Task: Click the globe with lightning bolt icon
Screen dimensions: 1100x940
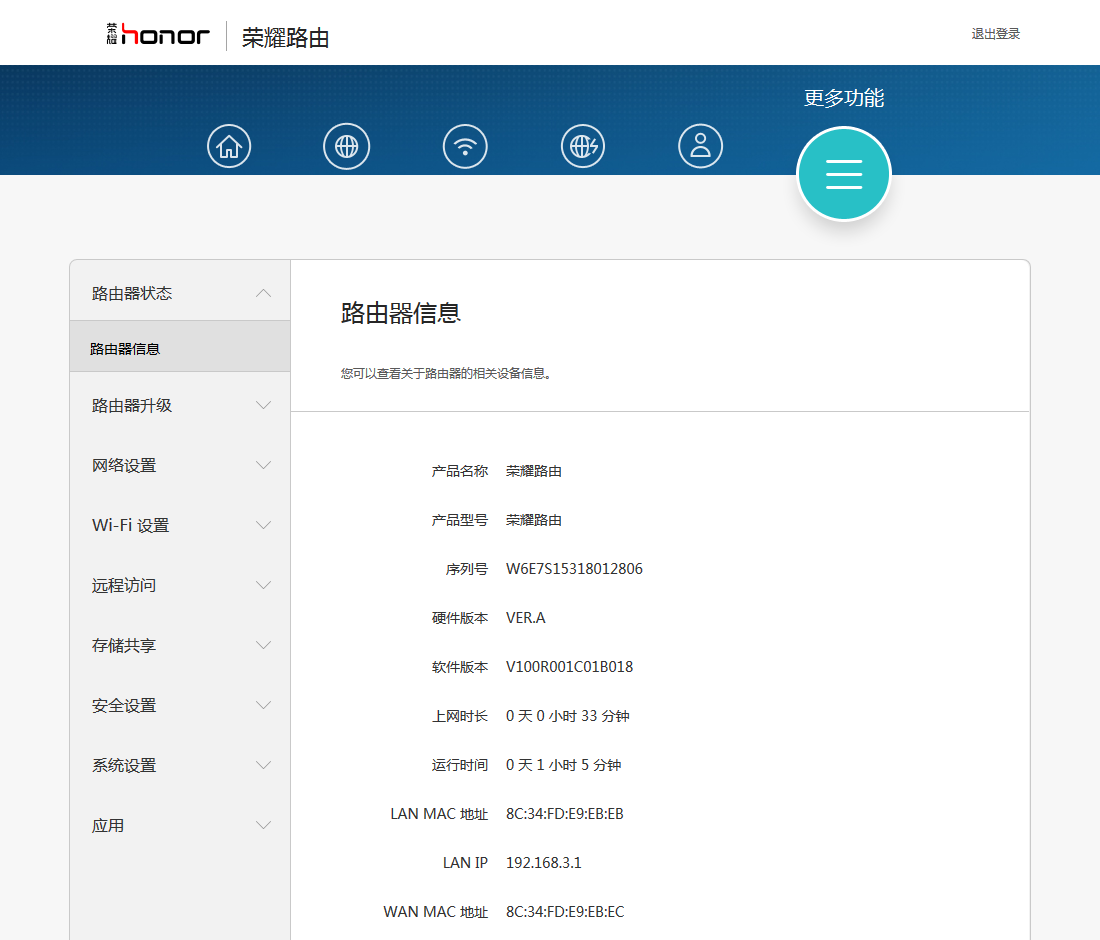Action: tap(583, 147)
